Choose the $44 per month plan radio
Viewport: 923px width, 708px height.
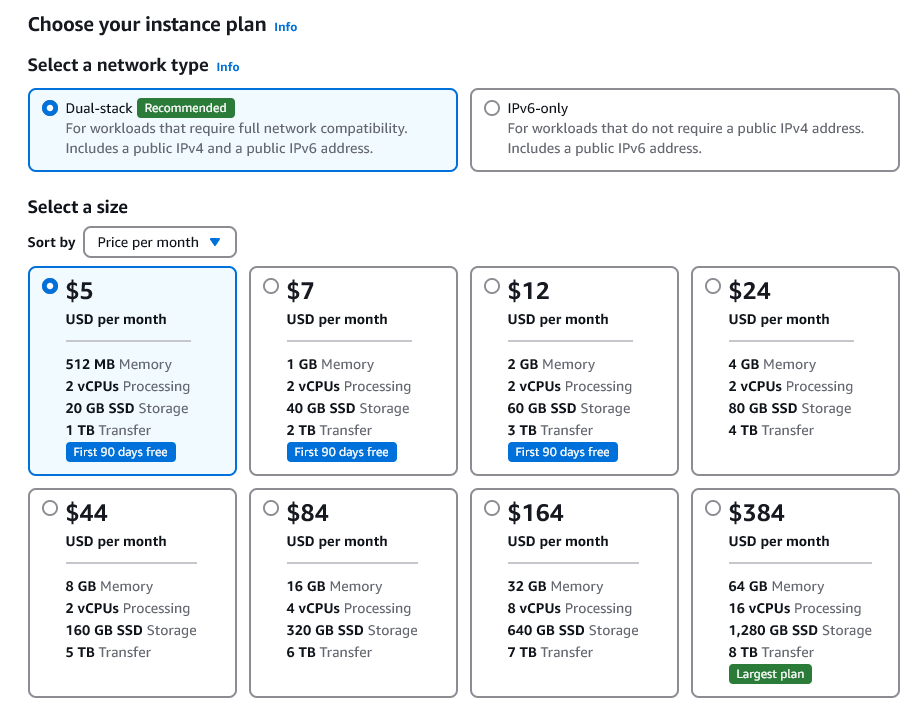click(x=50, y=509)
